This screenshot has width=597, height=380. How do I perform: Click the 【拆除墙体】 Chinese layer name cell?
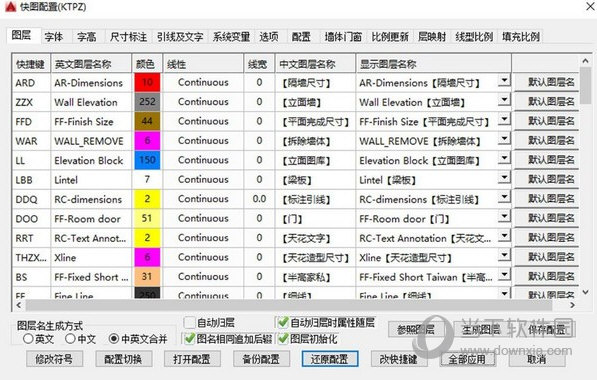click(x=315, y=141)
